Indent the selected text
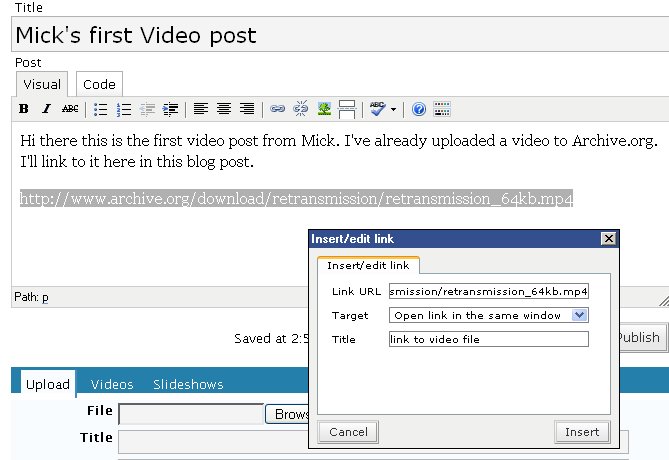The image size is (669, 460). [170, 109]
